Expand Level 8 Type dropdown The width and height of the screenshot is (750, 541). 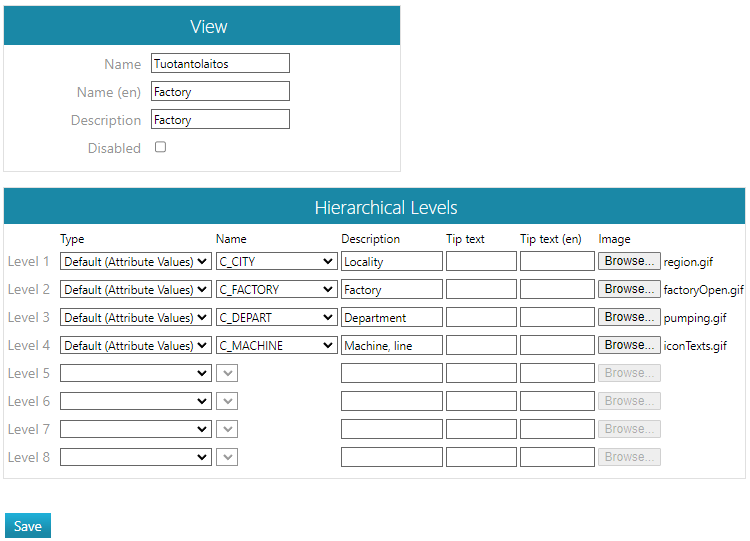pos(136,457)
